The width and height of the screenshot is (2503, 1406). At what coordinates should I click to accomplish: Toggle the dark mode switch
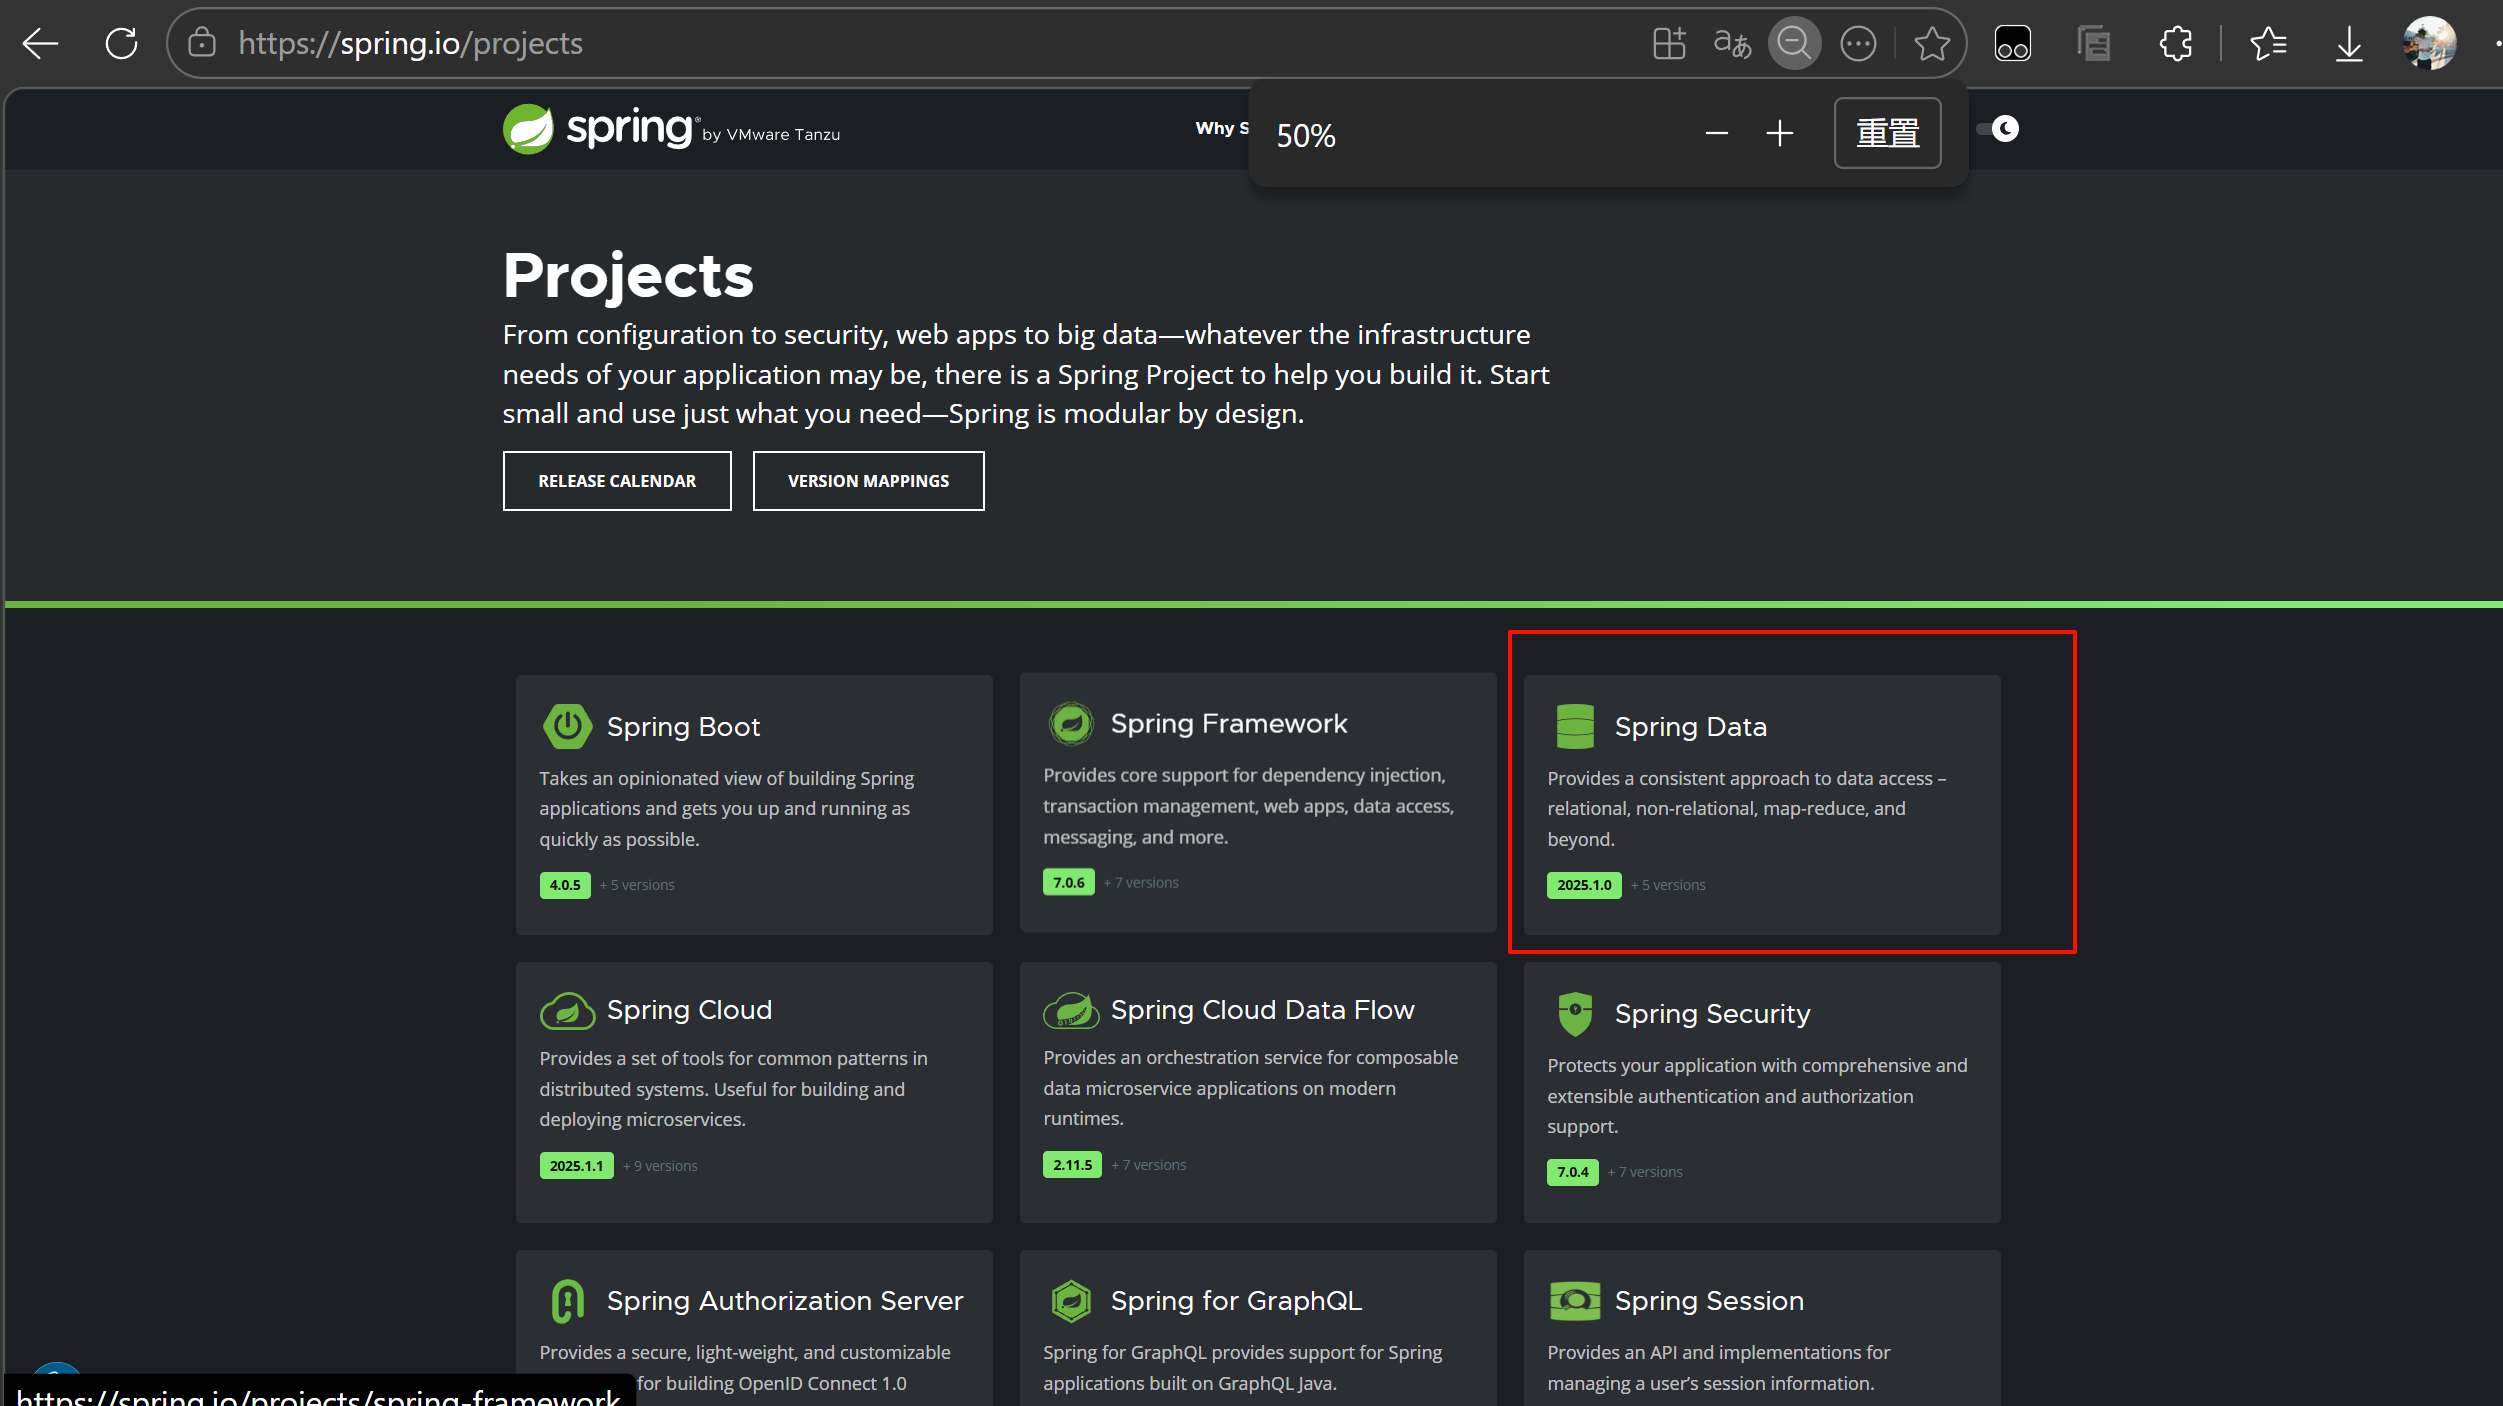point(1999,129)
